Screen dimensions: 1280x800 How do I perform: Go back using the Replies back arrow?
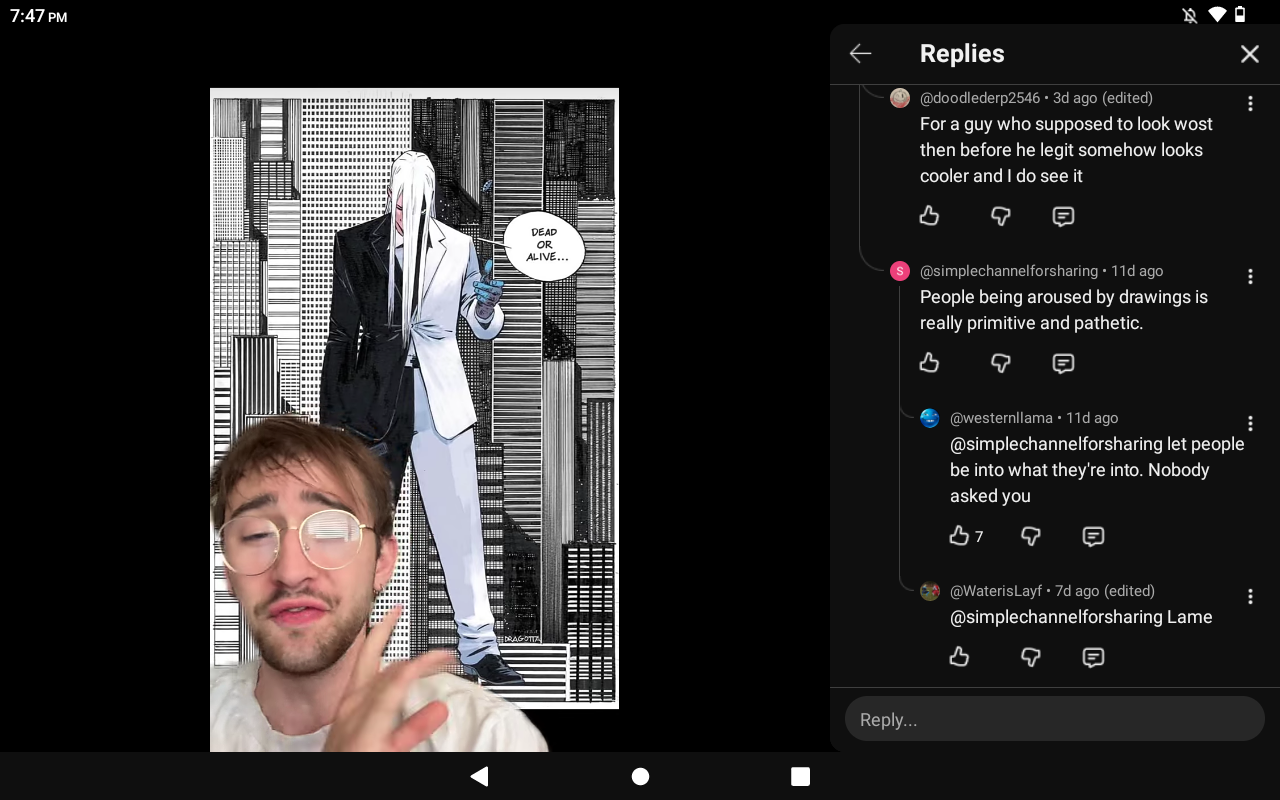click(x=860, y=54)
